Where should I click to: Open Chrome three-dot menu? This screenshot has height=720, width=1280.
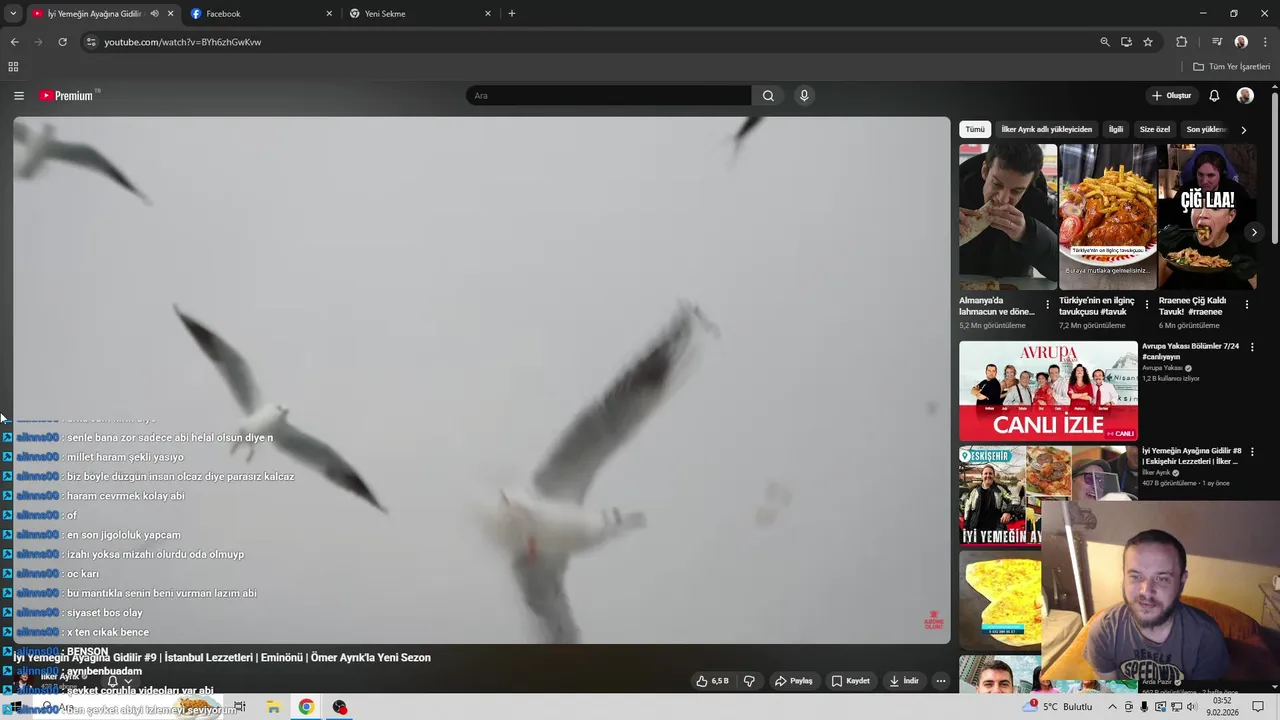click(1265, 42)
